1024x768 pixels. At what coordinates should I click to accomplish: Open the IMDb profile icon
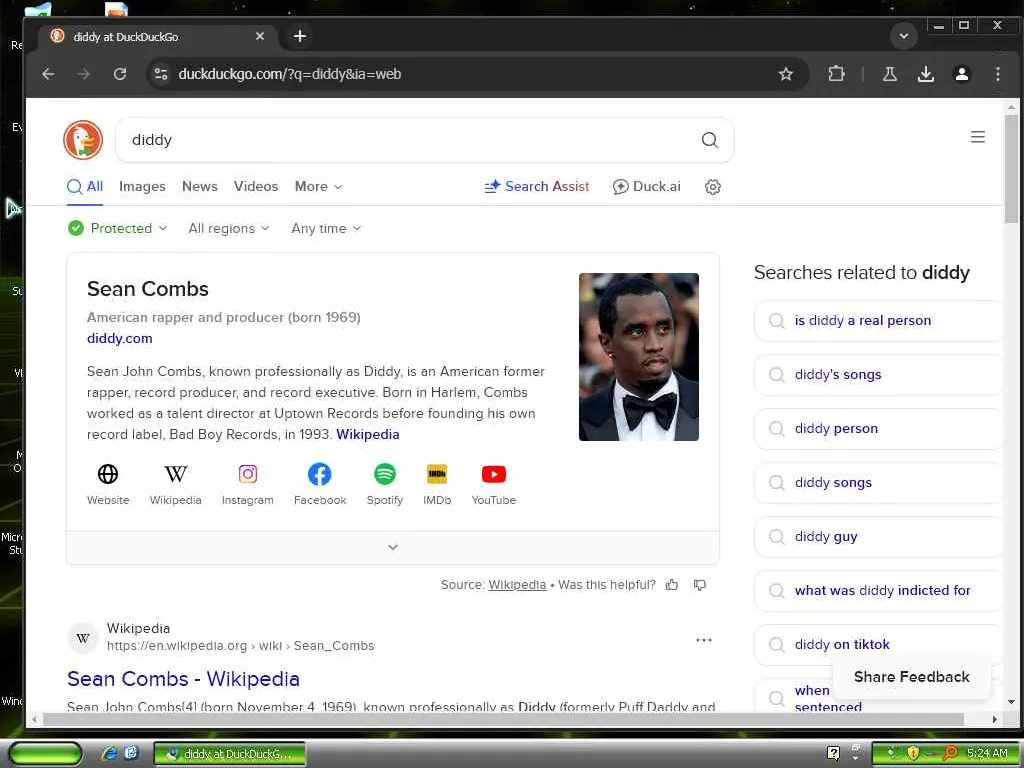(437, 474)
